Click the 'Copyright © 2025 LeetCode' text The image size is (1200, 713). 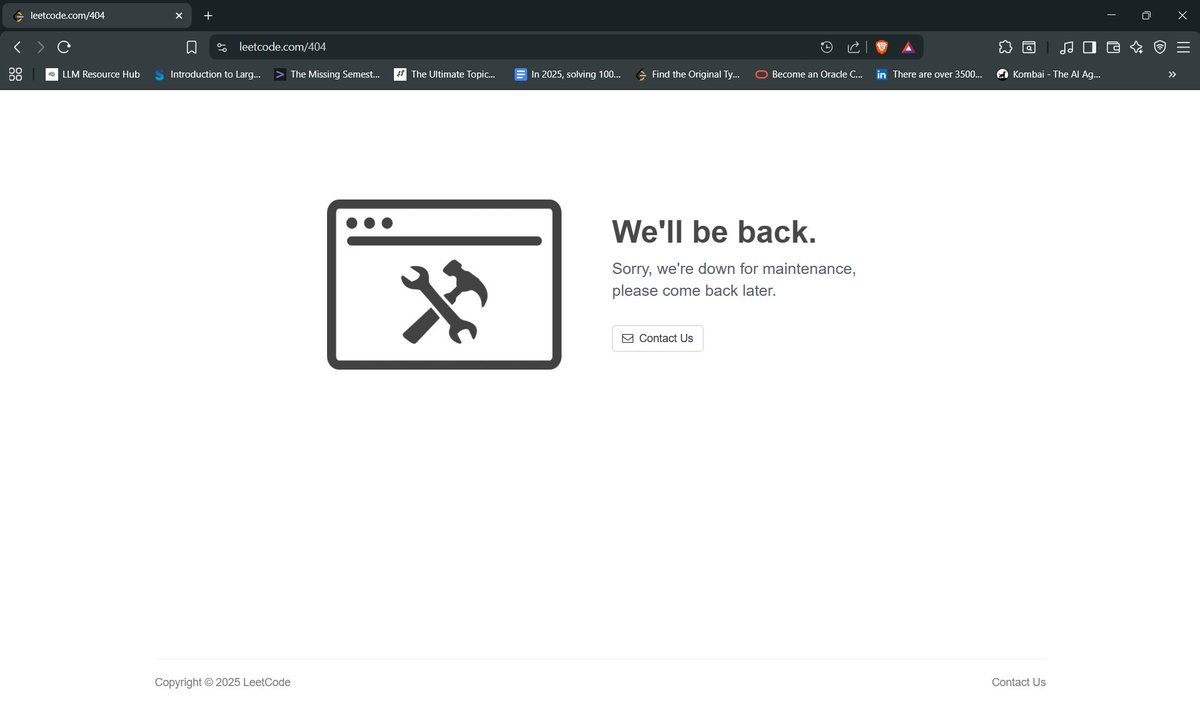tap(223, 682)
